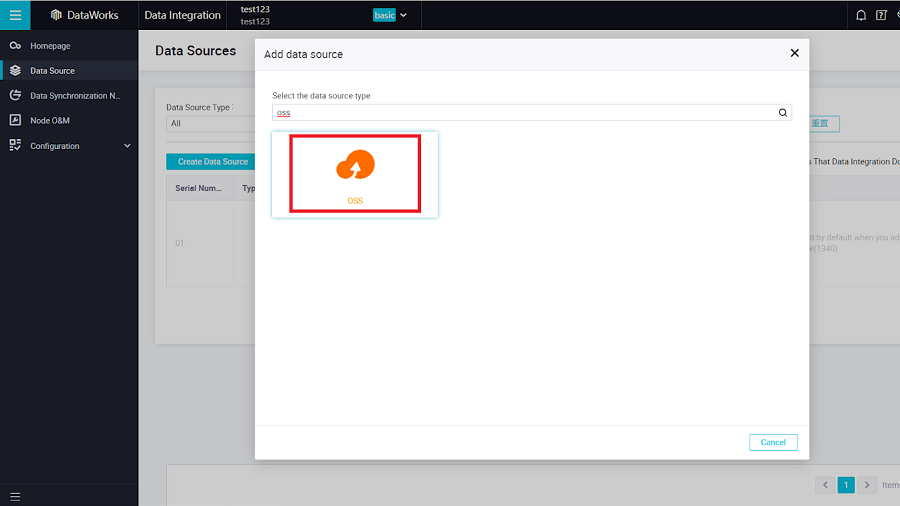900x506 pixels.
Task: Click the reset button behind the dialog
Action: point(824,123)
